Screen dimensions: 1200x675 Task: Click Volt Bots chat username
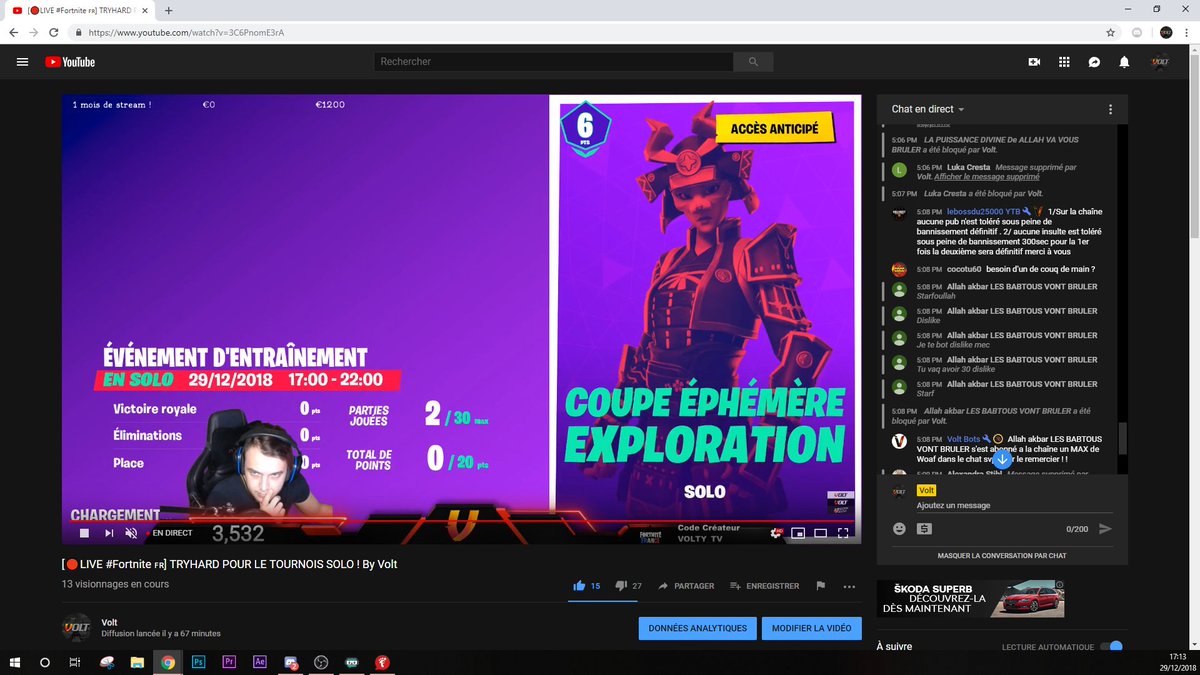[964, 439]
